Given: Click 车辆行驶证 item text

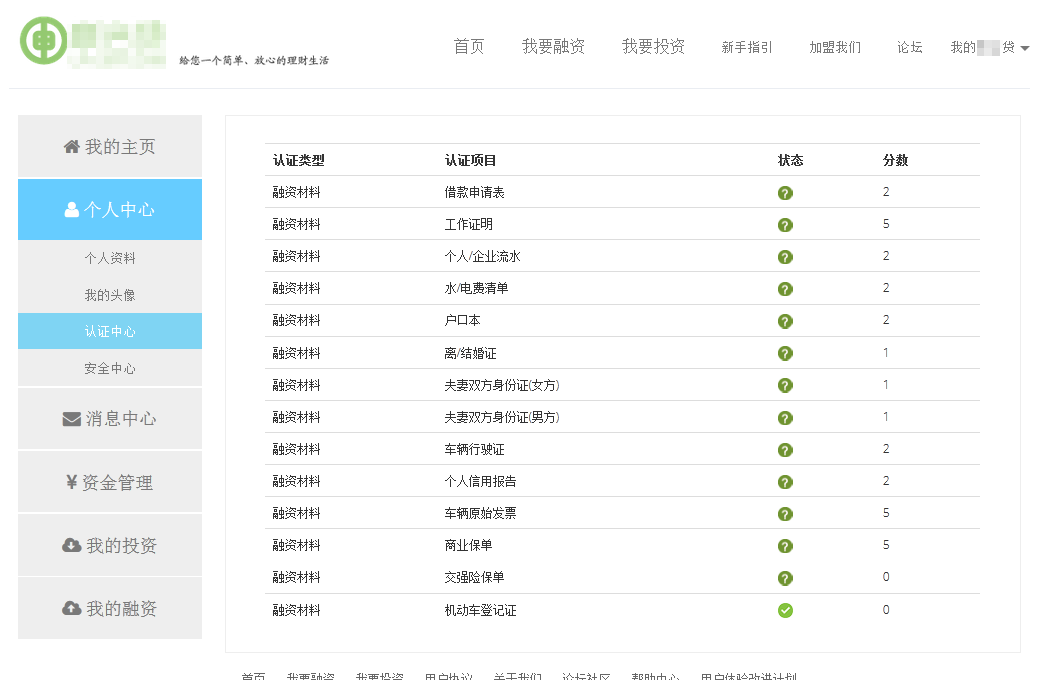Looking at the screenshot, I should 474,449.
